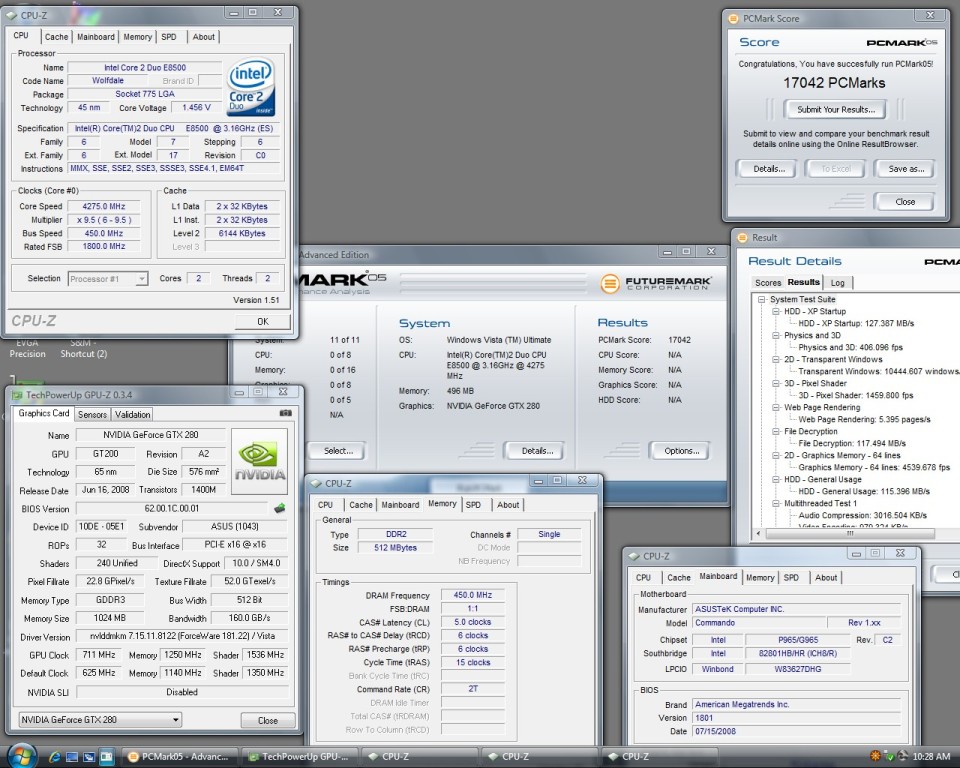Screen dimensions: 960x768
Task: Click the Driver Version field in GPU-Z
Action: [x=182, y=636]
